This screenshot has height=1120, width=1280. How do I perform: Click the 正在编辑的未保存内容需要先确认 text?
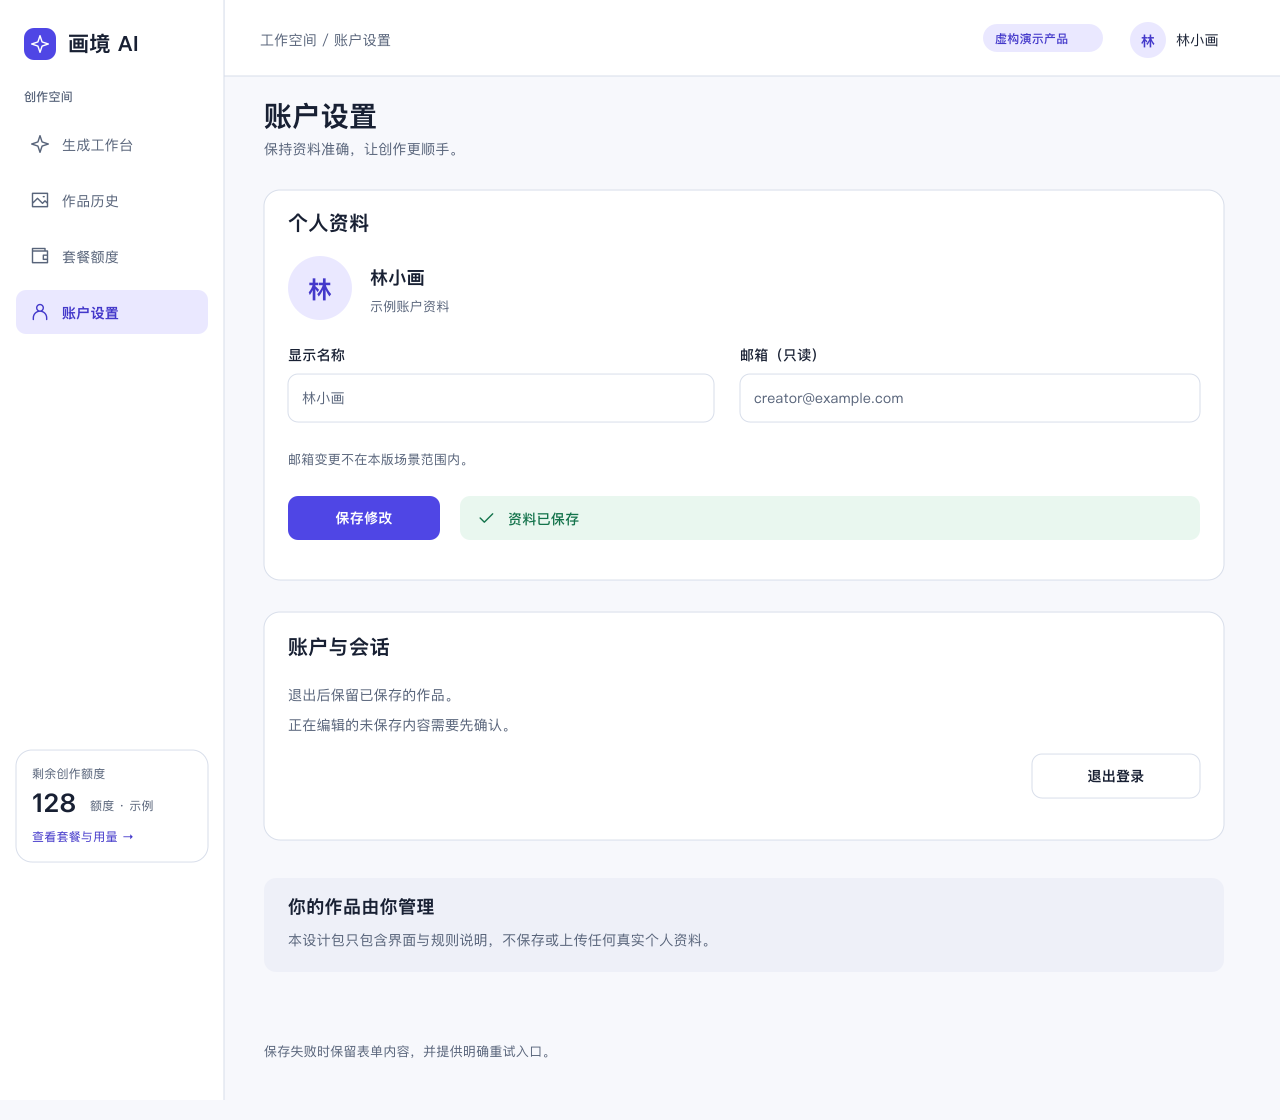[402, 725]
